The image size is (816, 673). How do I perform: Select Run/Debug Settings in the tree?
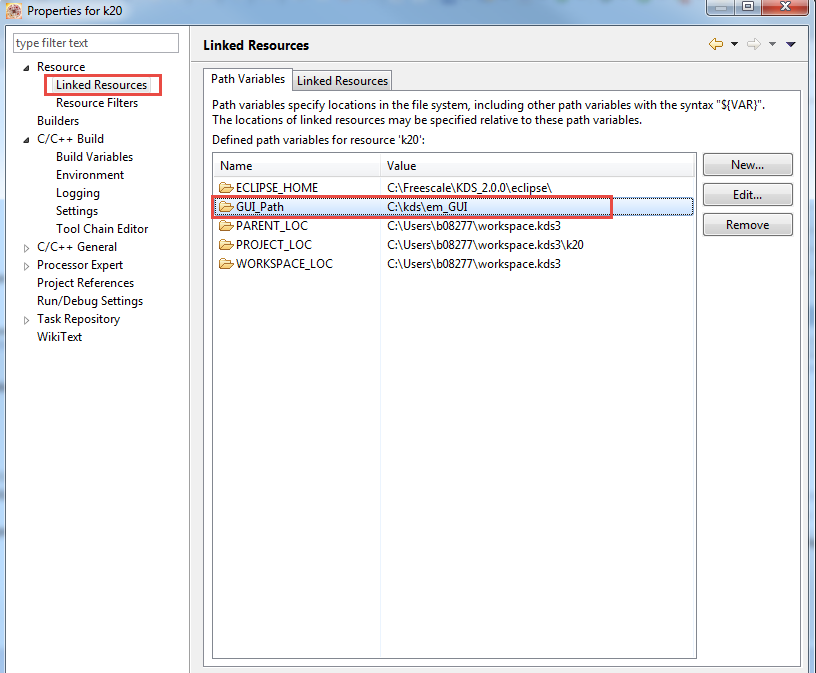(x=90, y=301)
